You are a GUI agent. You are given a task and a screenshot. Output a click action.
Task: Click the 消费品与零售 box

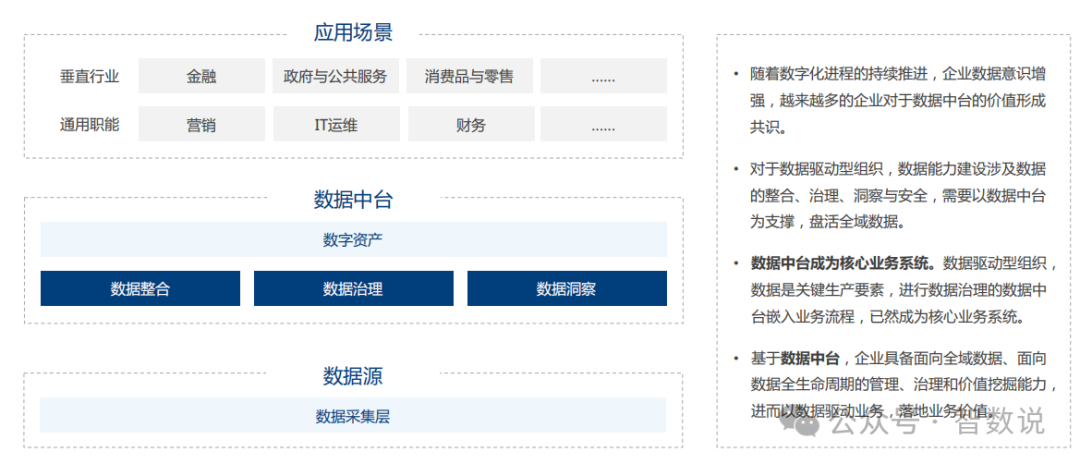coord(469,76)
